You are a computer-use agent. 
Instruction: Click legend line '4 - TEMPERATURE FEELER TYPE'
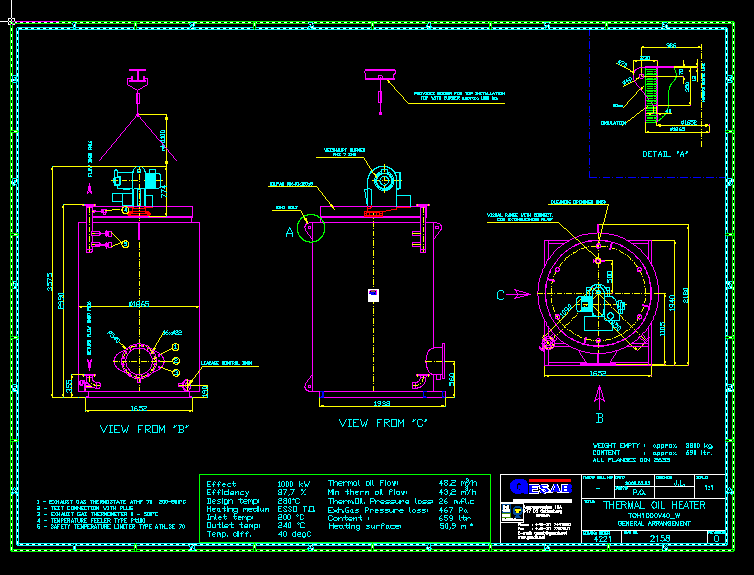(x=91, y=520)
